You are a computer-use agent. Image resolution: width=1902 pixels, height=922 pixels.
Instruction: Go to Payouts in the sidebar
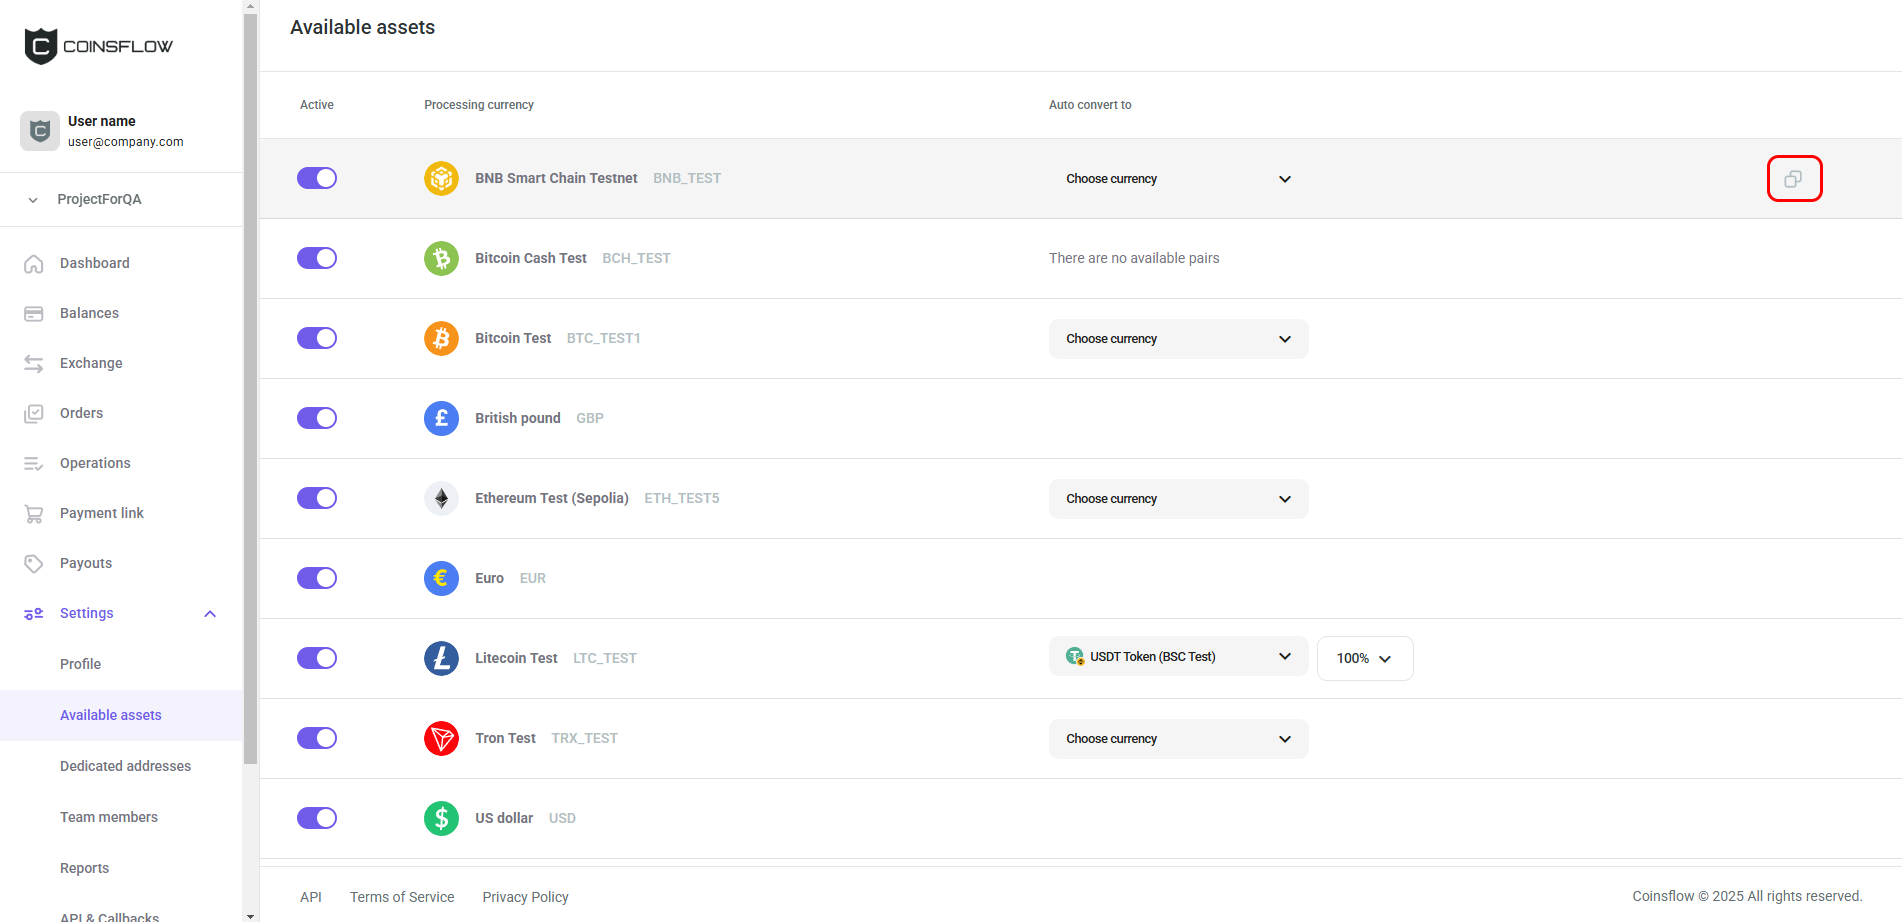coord(86,563)
